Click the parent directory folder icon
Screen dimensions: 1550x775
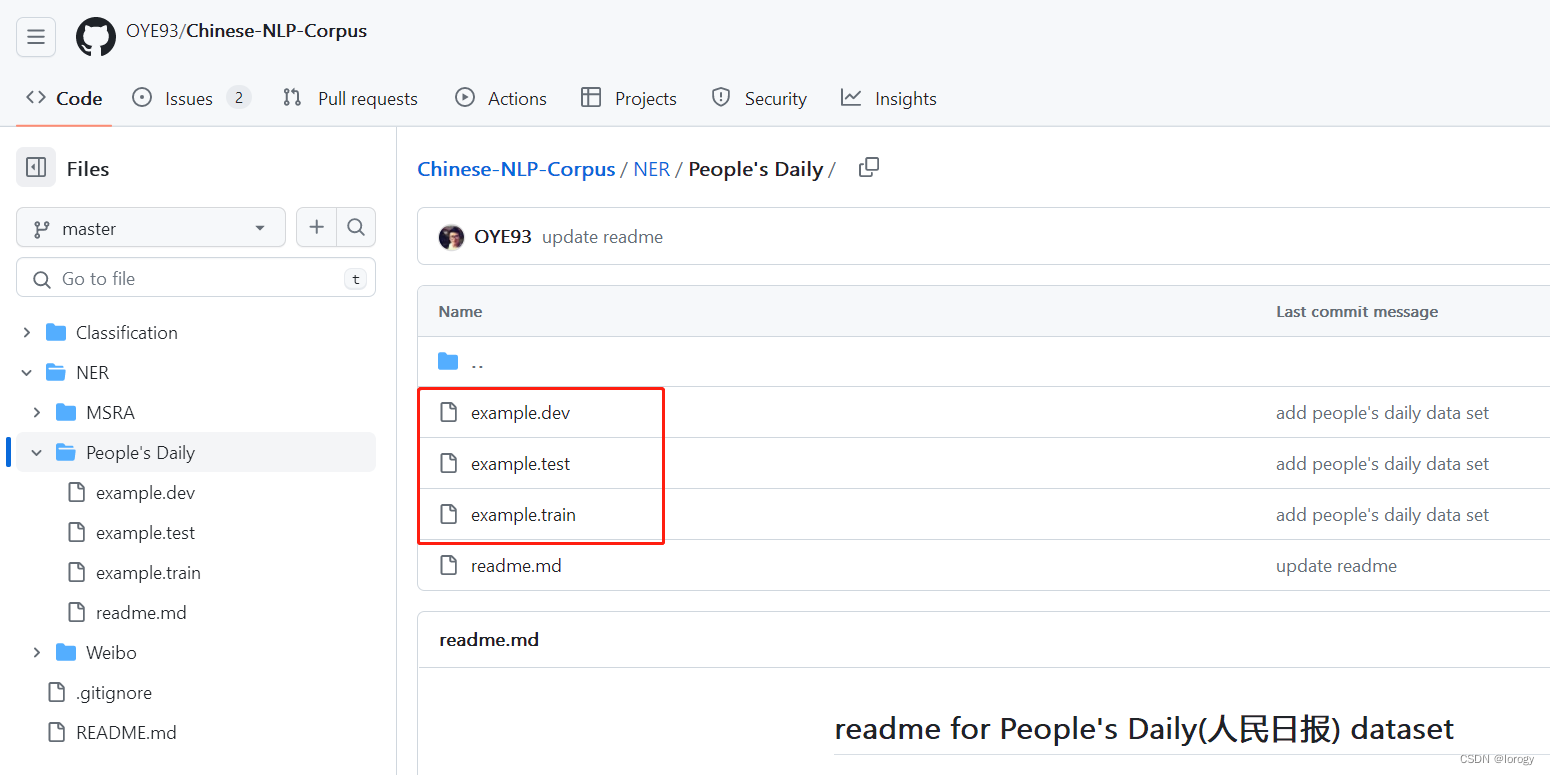pos(448,361)
